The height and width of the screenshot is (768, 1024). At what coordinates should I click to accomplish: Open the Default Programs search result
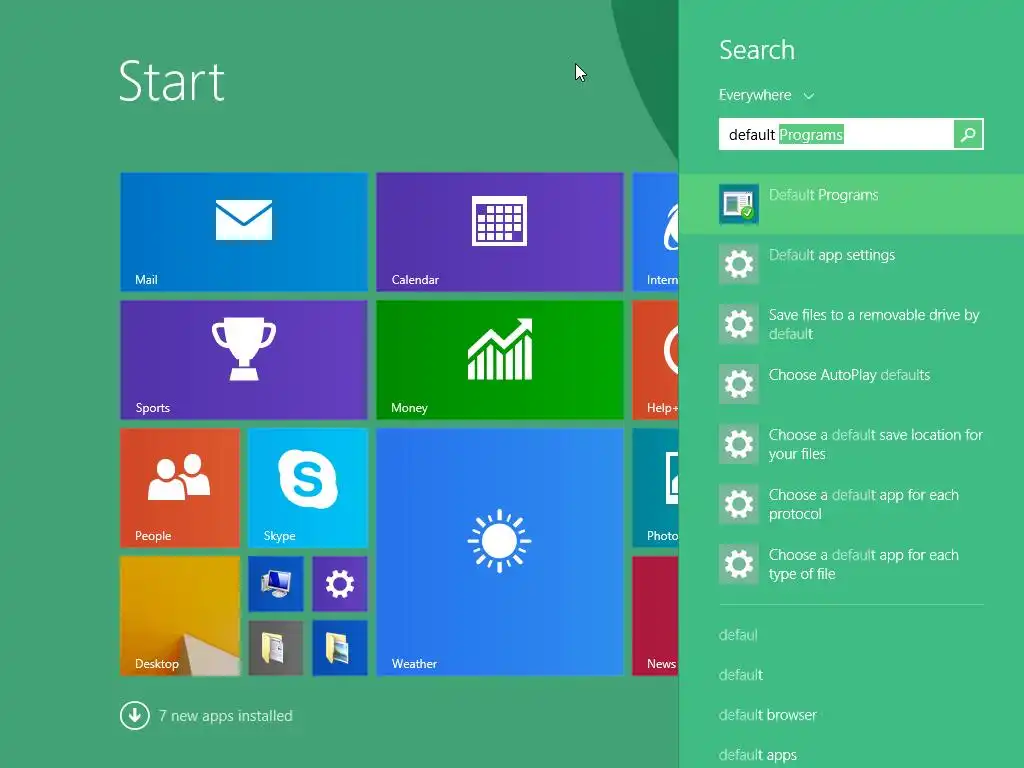pos(852,204)
